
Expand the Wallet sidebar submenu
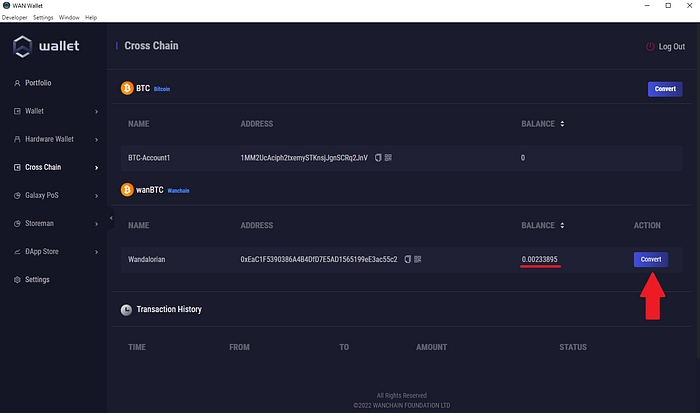click(96, 111)
